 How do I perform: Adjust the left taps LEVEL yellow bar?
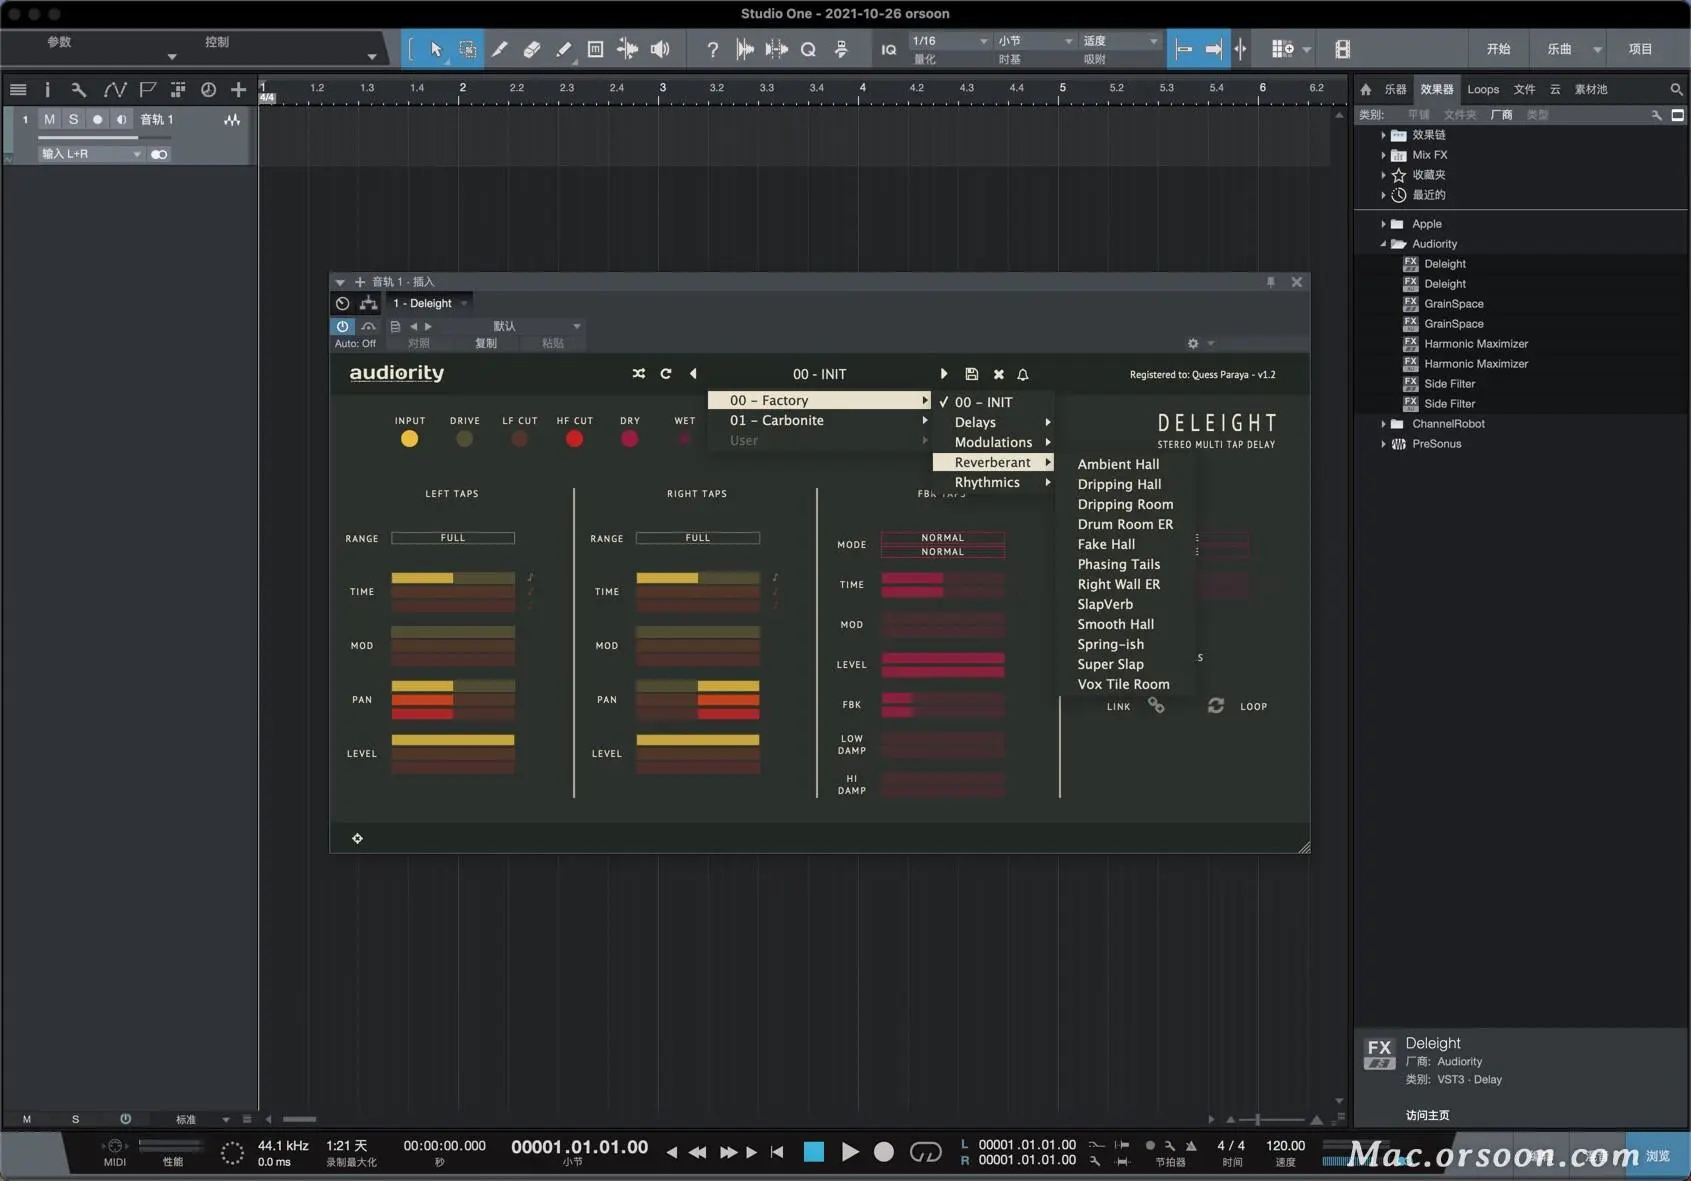(x=453, y=740)
